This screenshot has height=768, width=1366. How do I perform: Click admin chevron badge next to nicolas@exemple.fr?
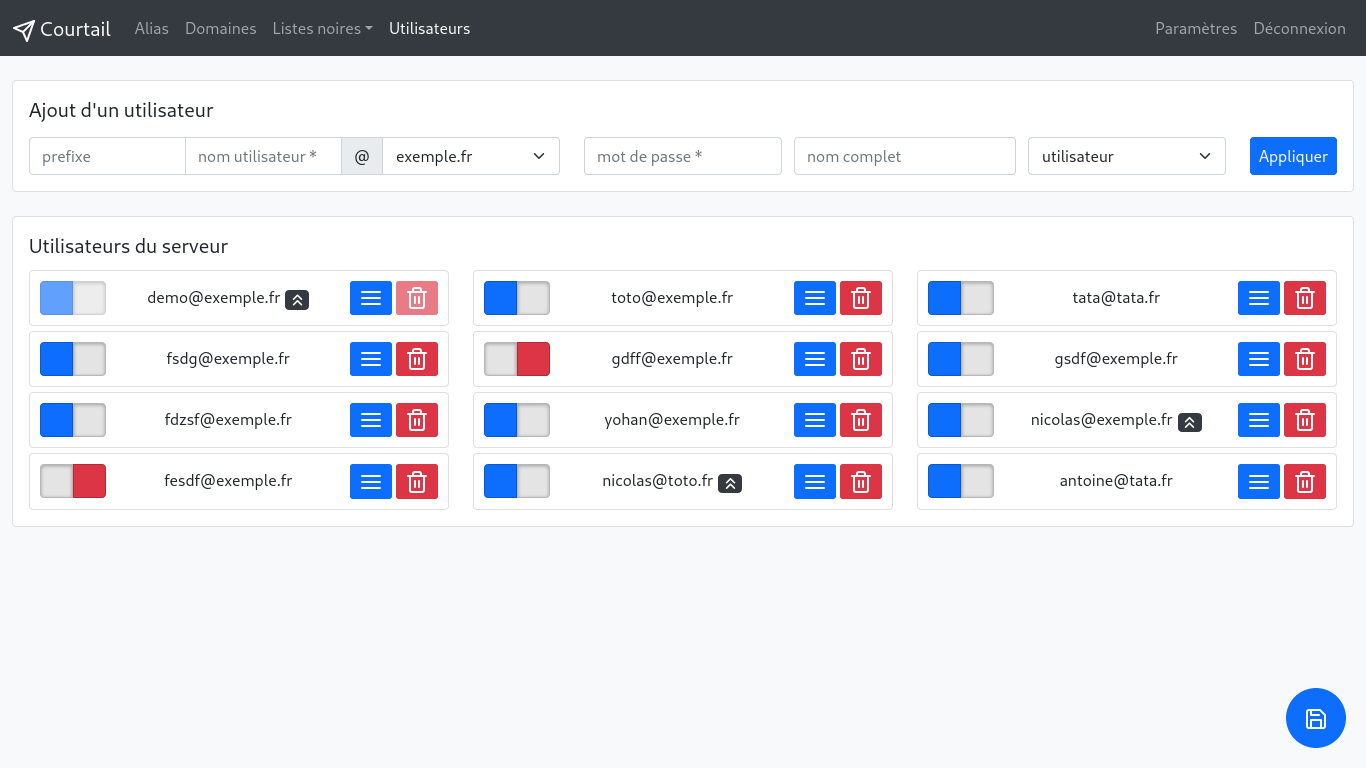click(x=1190, y=422)
